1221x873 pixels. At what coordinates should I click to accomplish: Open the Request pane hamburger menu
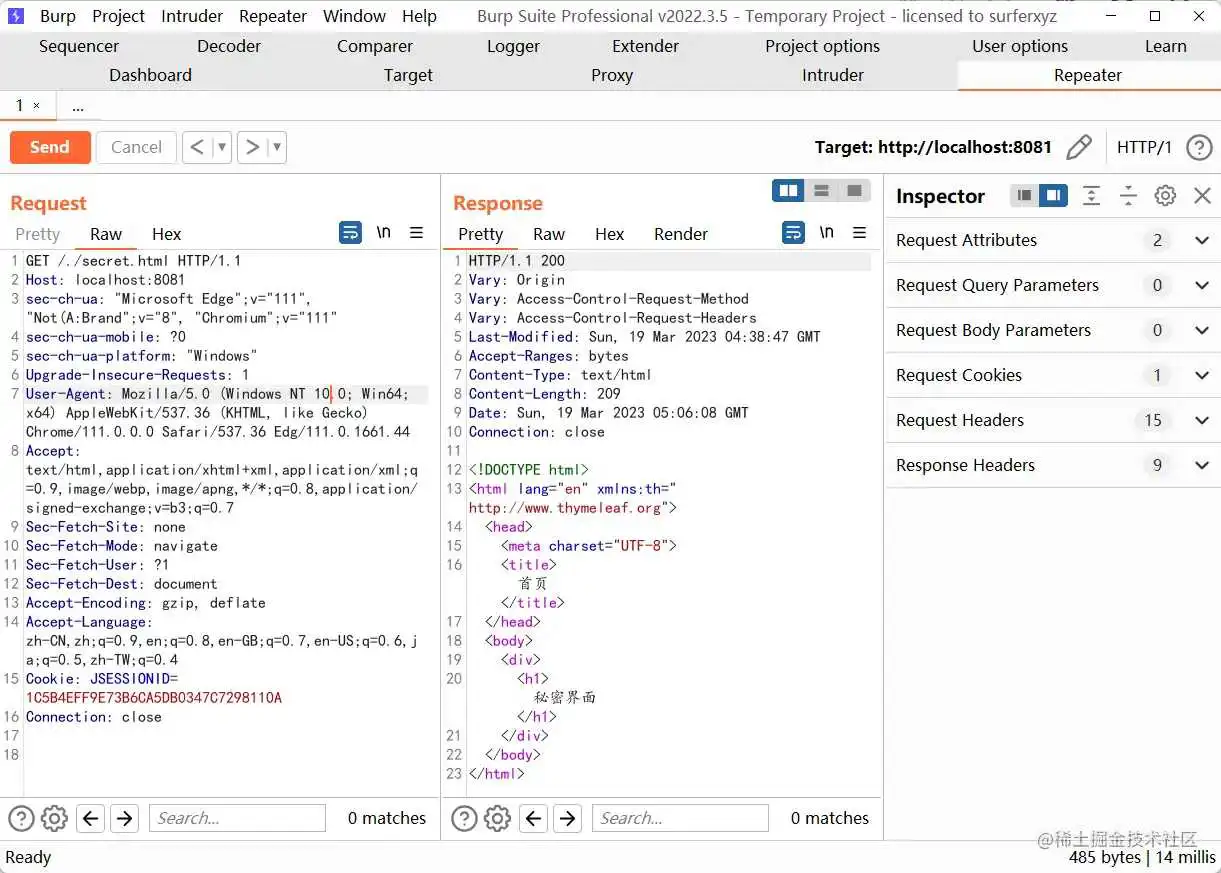[417, 233]
